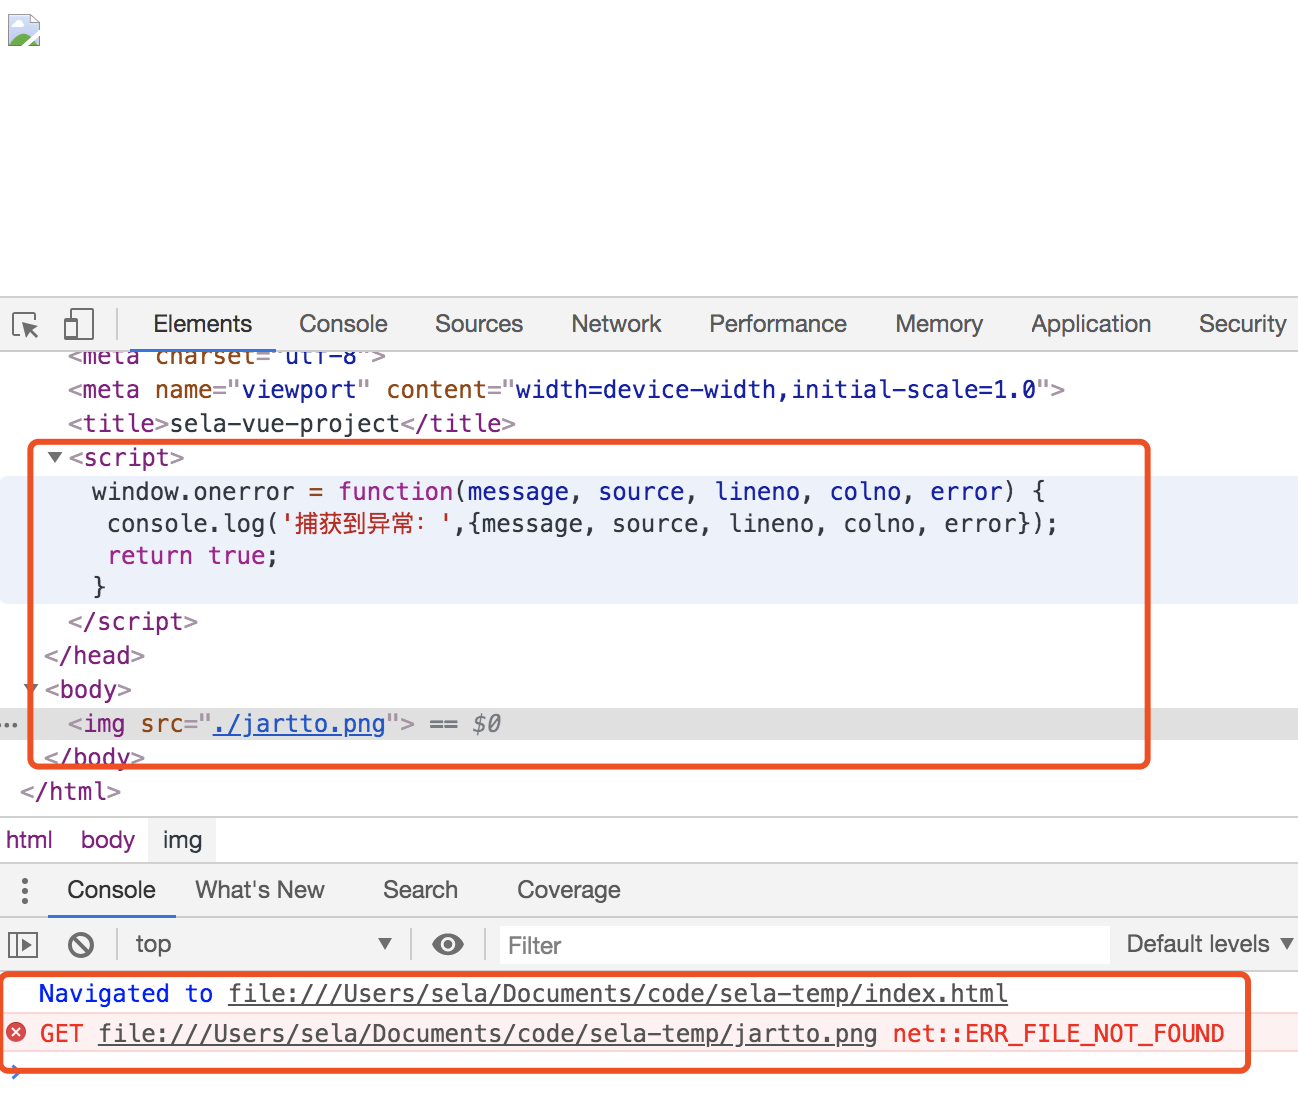Viewport: 1298px width, 1110px height.
Task: Switch to the Sources tab
Action: tap(479, 324)
